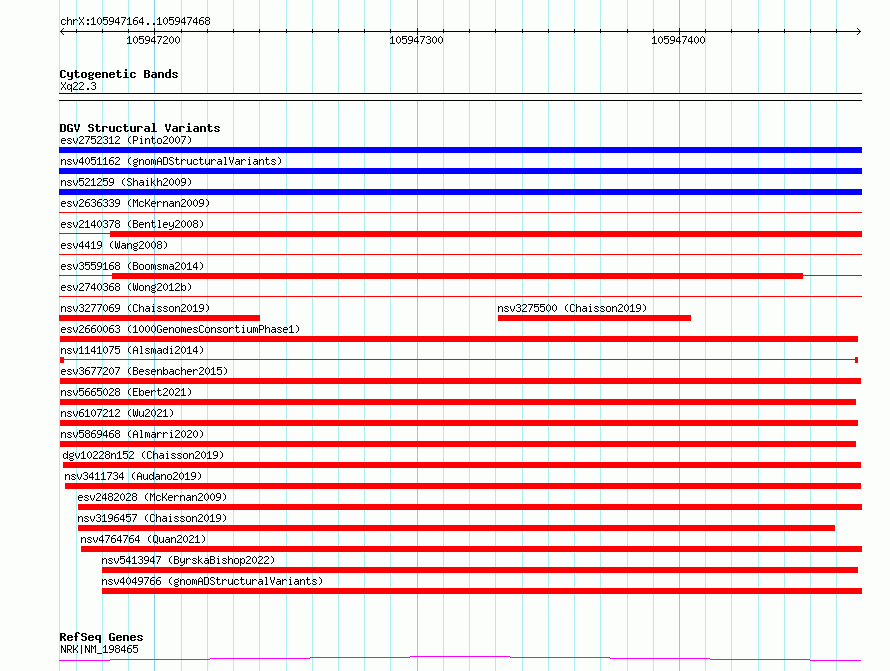This screenshot has height=671, width=890.
Task: Click the magenta NRK gene line
Action: click(x=460, y=658)
